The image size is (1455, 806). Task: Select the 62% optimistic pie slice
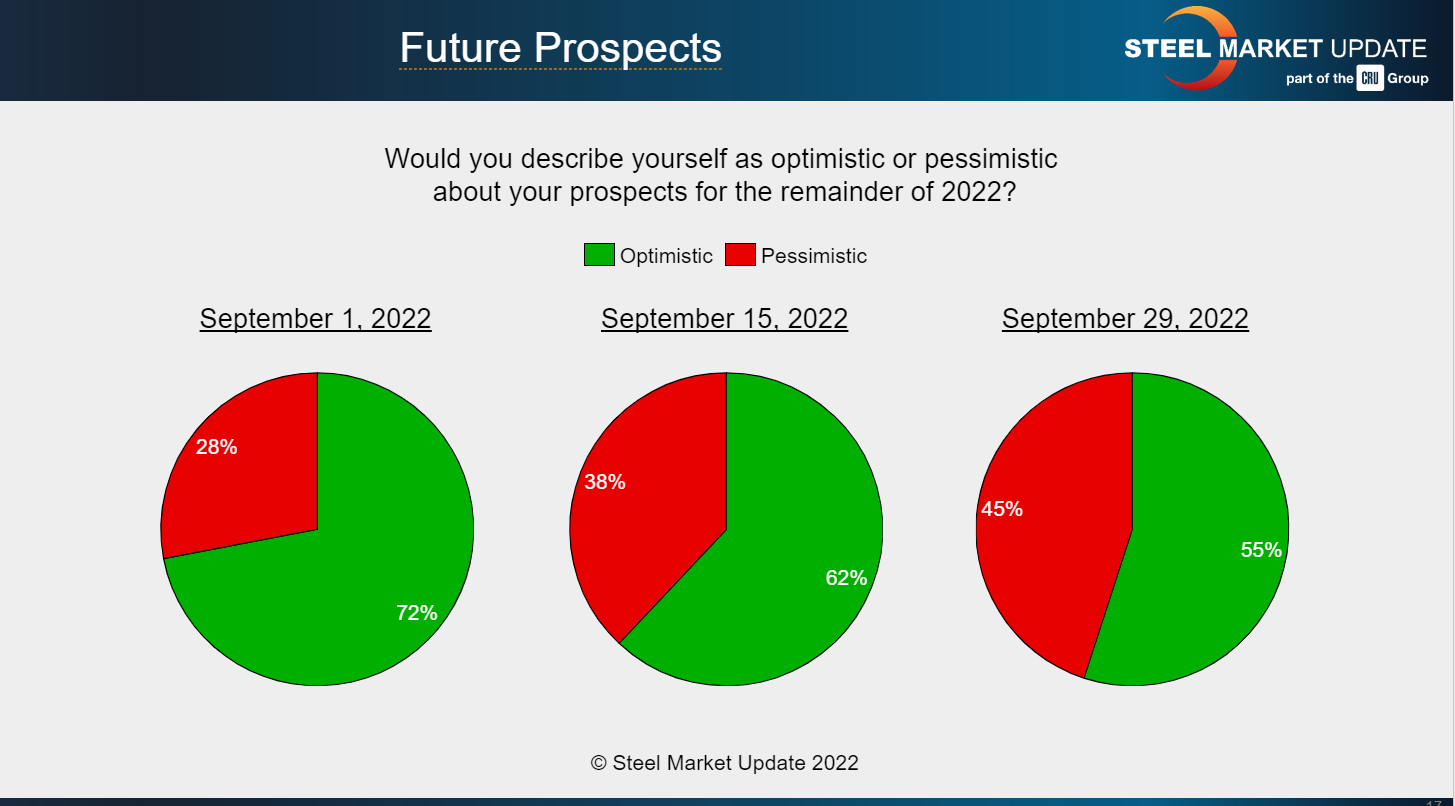coord(790,560)
